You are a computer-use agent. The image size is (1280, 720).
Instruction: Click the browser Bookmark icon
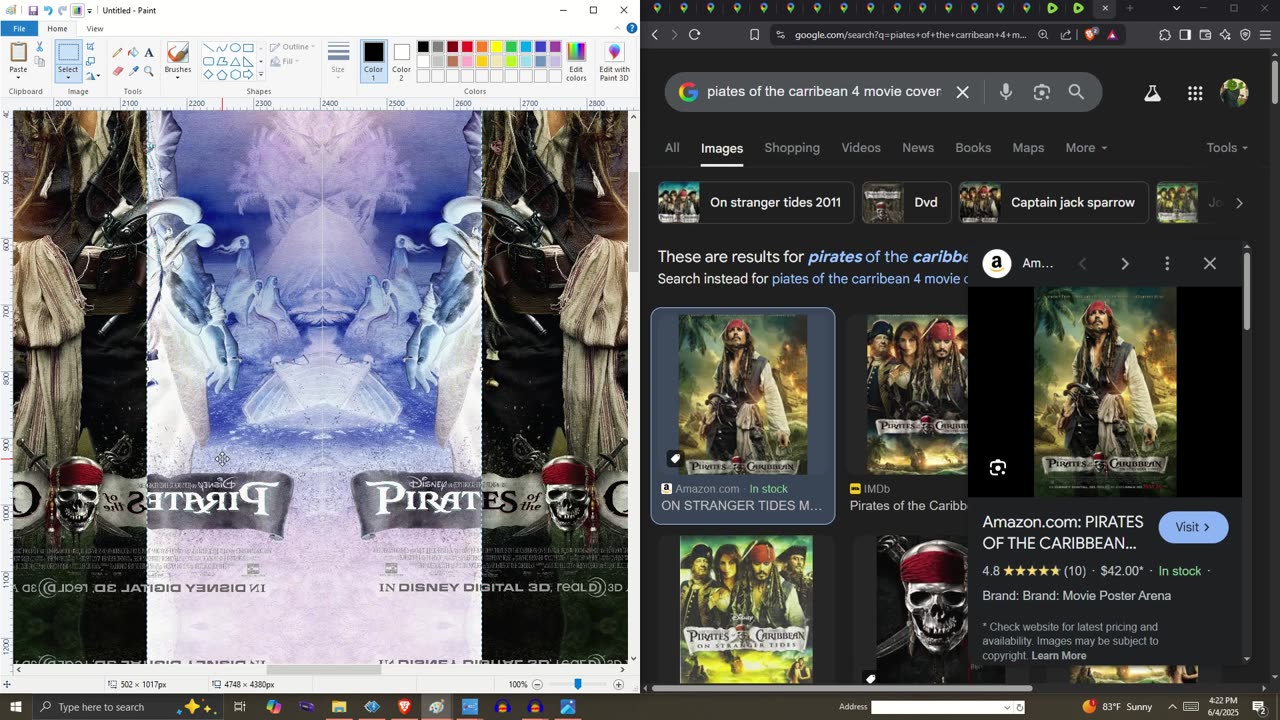click(754, 35)
